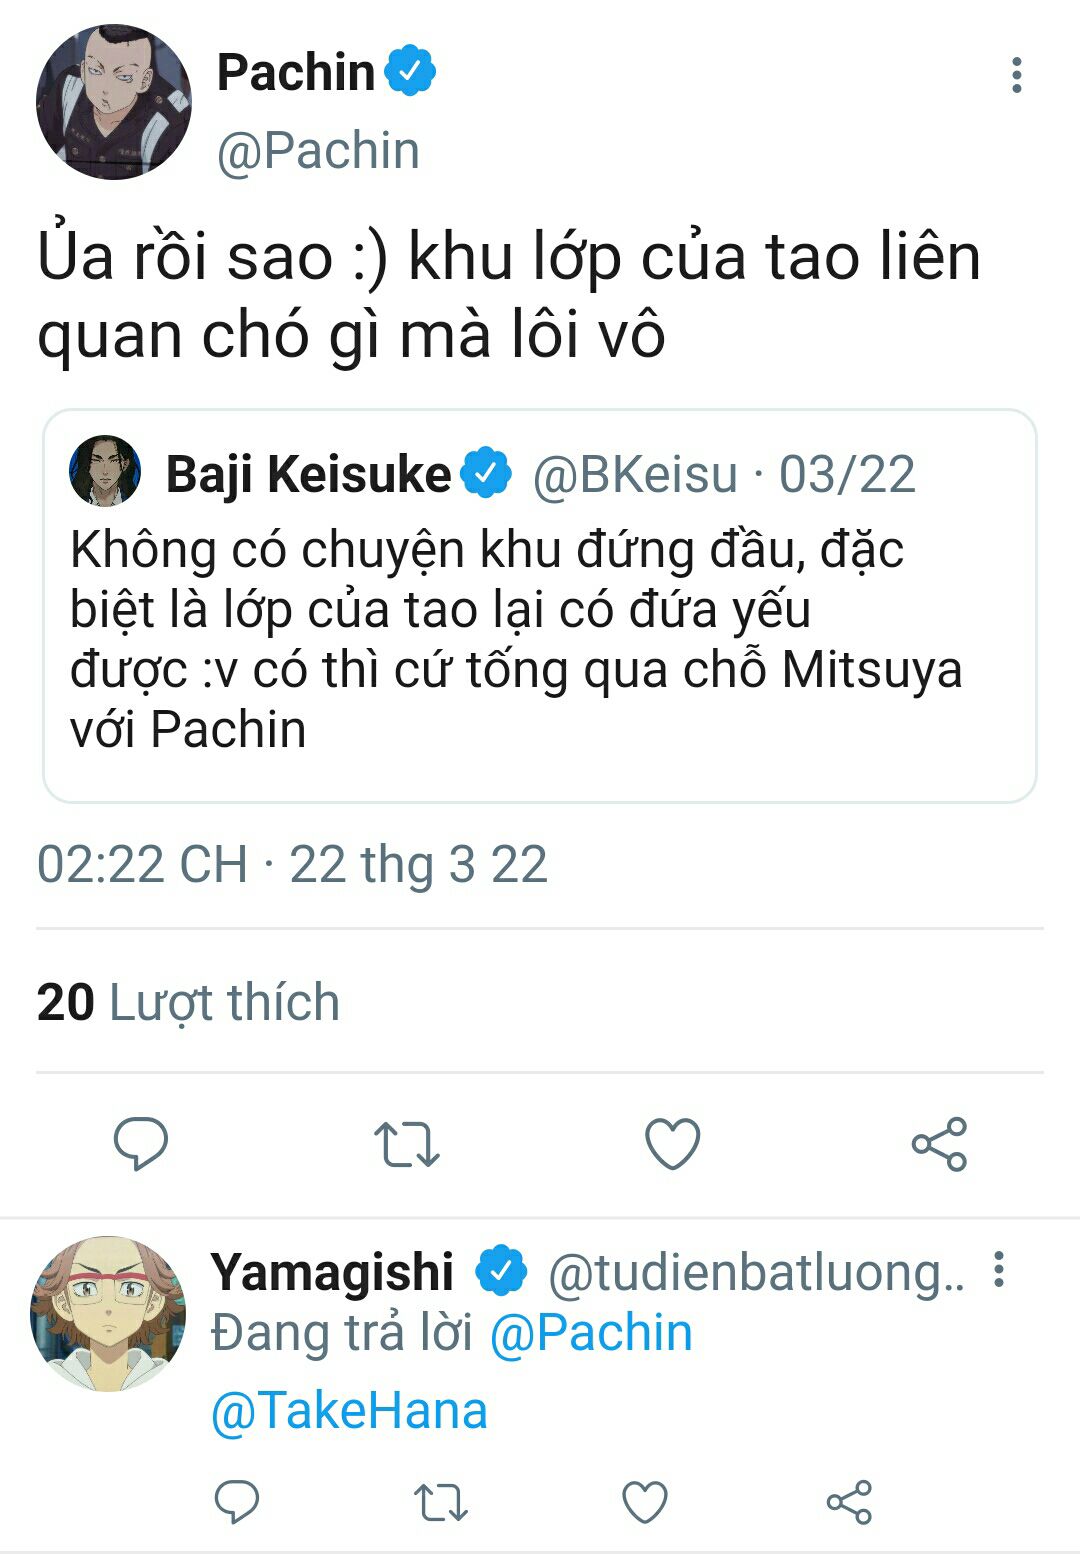
Task: Click the @Pachin mention in the reply
Action: click(591, 1333)
